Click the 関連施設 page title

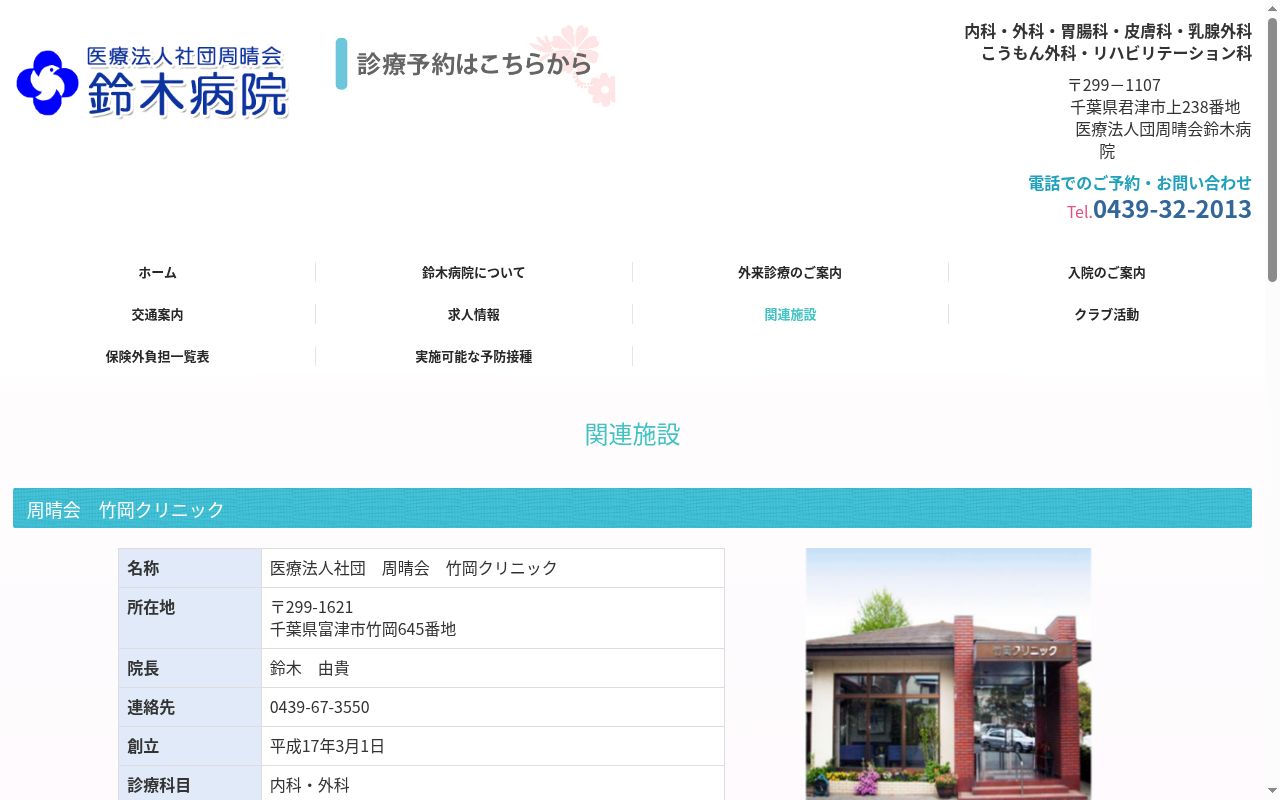click(x=632, y=434)
